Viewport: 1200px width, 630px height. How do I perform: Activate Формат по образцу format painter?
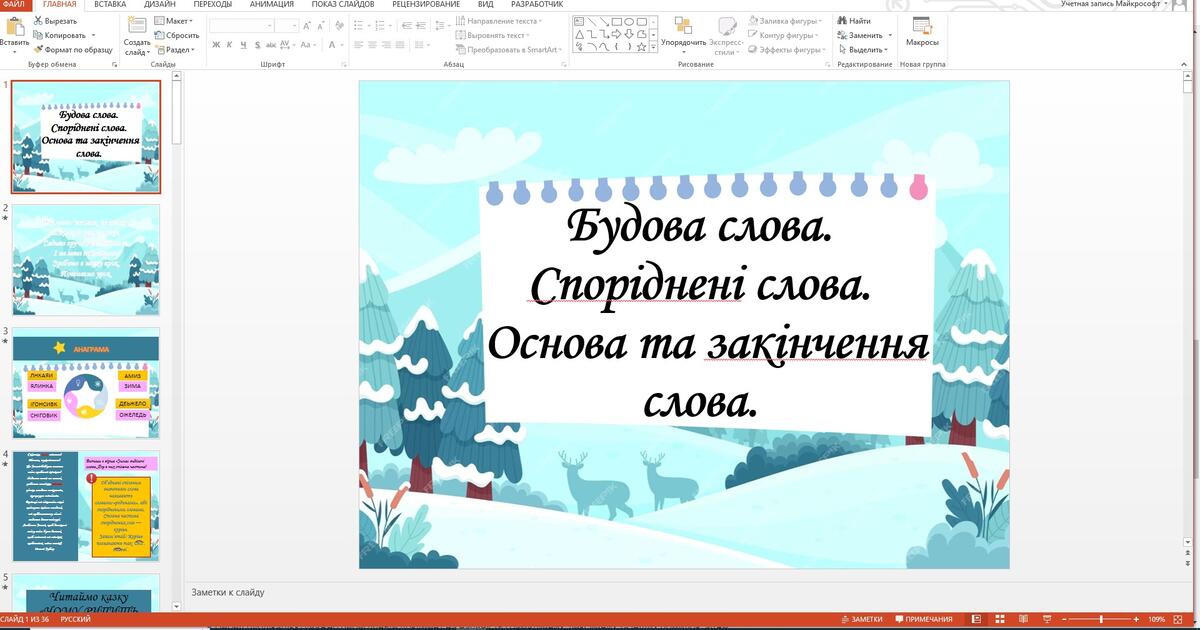tap(72, 49)
